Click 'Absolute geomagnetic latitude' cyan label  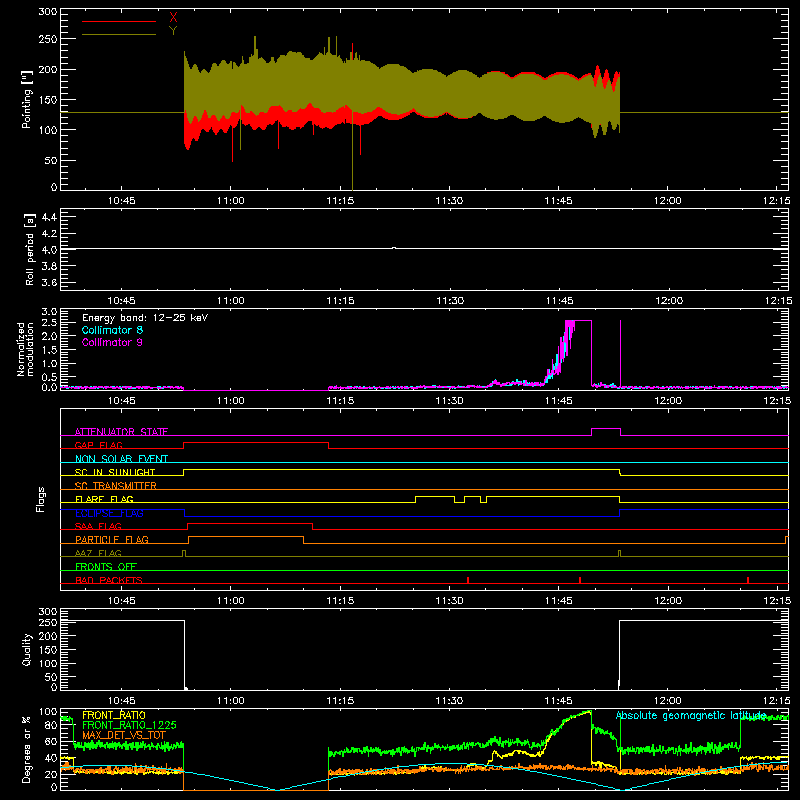pos(691,715)
